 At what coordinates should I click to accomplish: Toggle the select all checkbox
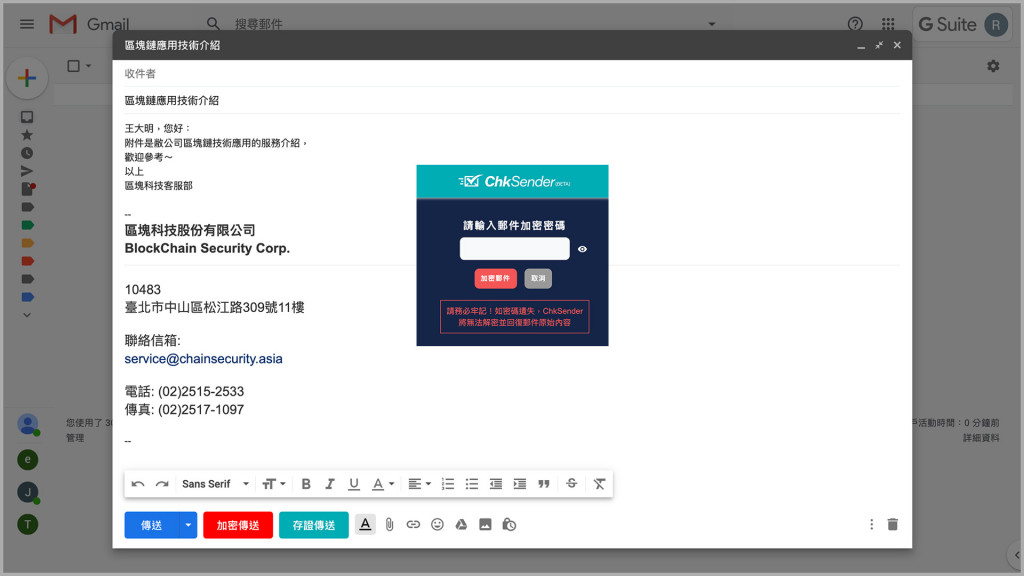pos(74,66)
